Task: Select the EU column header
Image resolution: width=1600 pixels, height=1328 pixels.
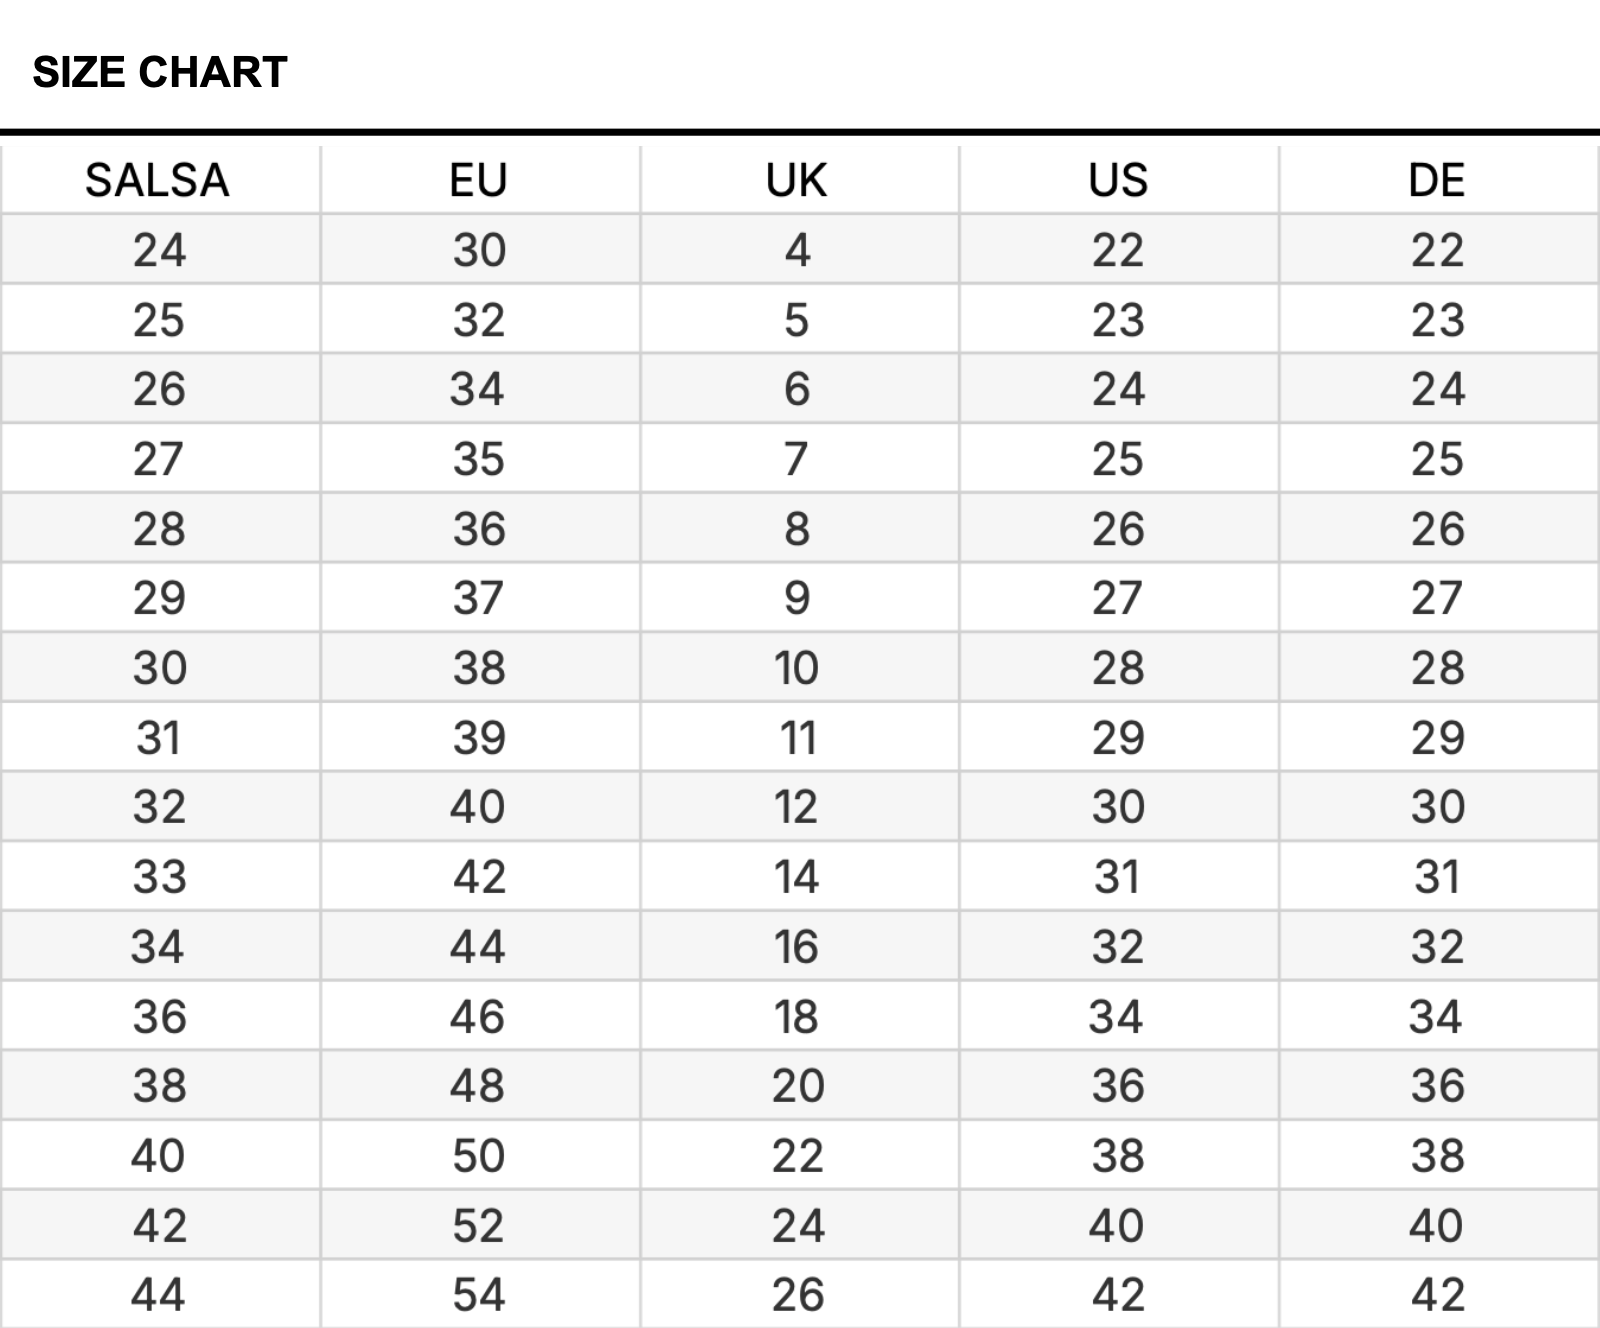Action: [478, 181]
